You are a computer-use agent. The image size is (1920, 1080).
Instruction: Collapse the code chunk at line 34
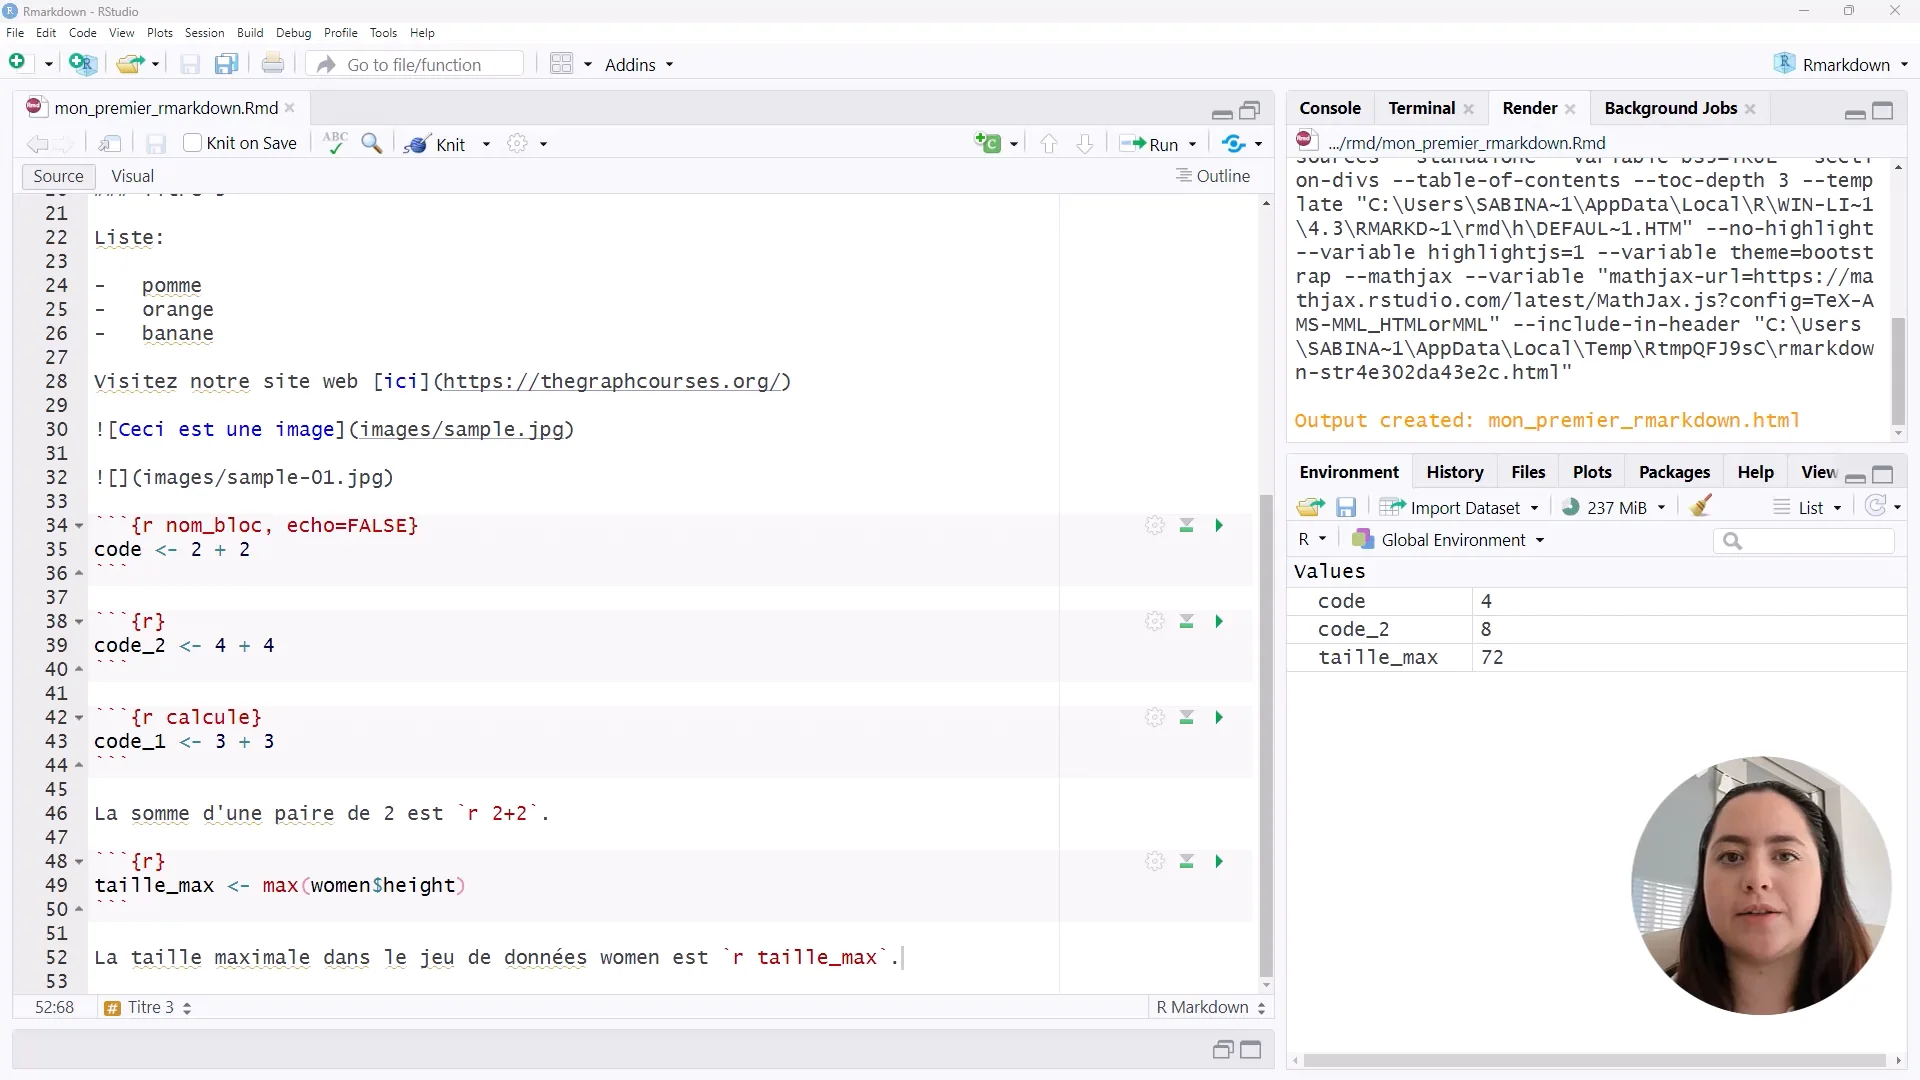[x=79, y=526]
